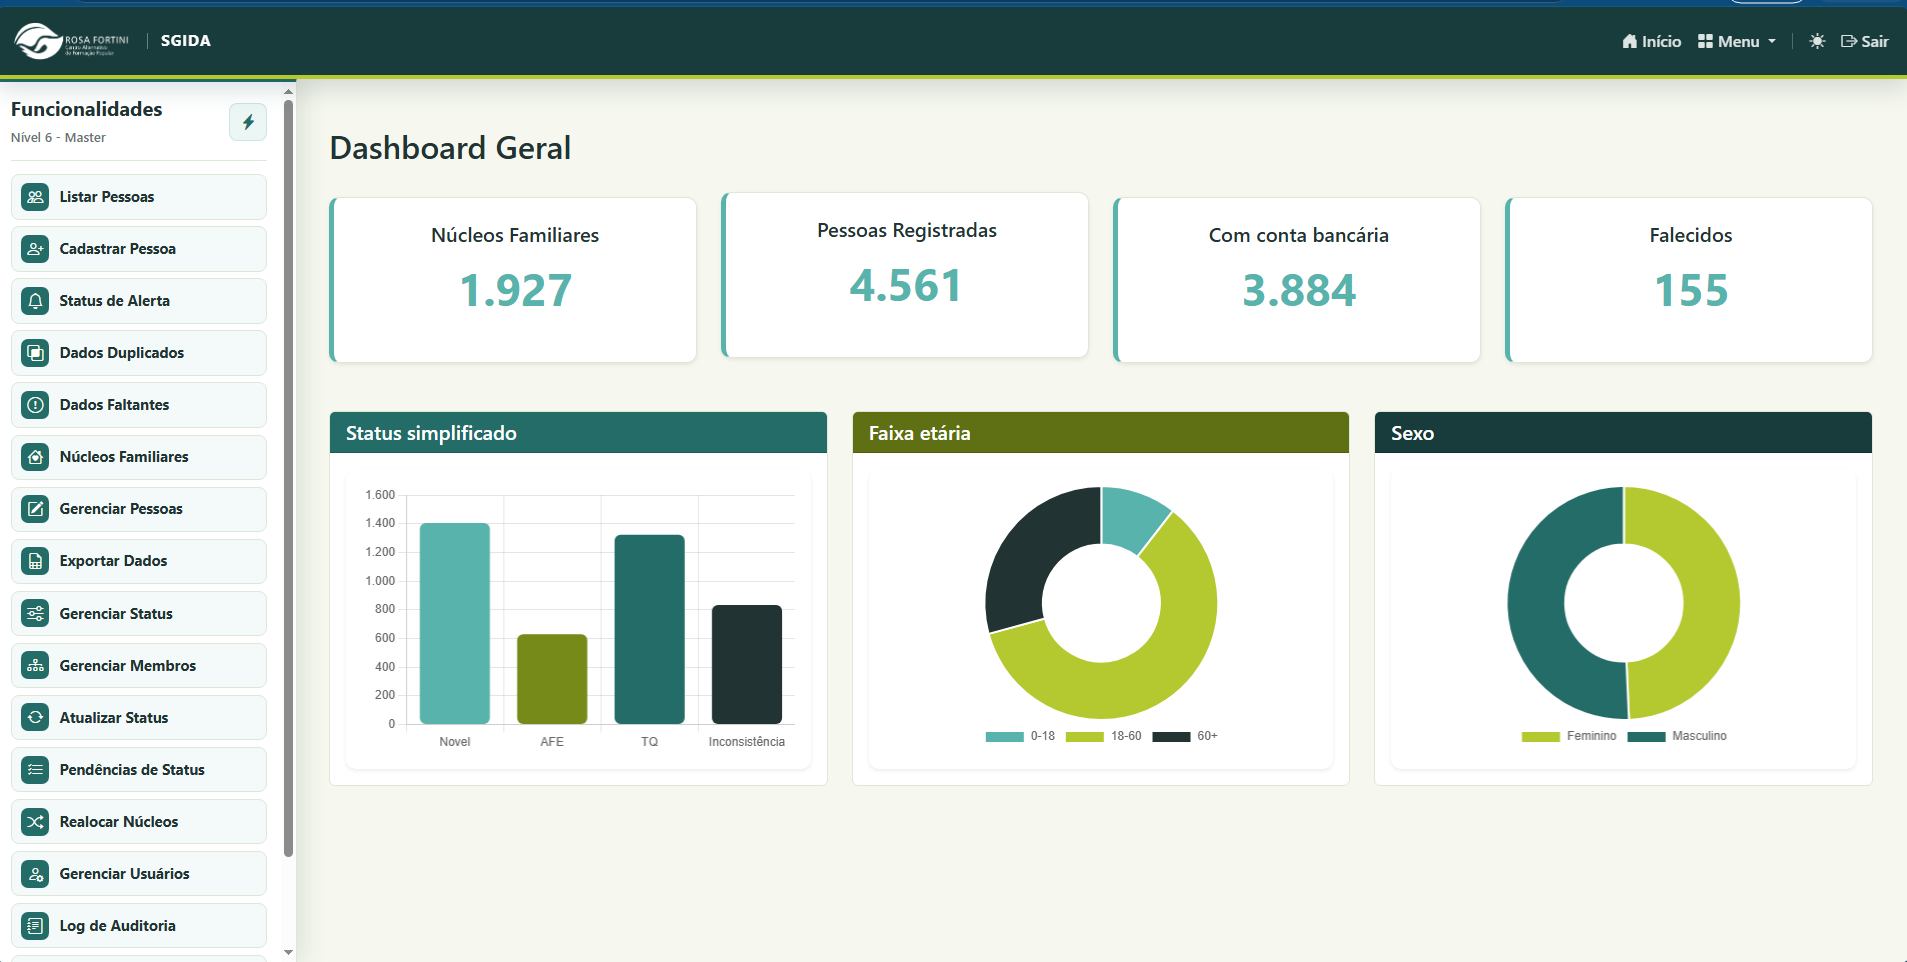Image resolution: width=1907 pixels, height=962 pixels.
Task: Click the Inconsistência bar in the chart
Action: pos(747,664)
